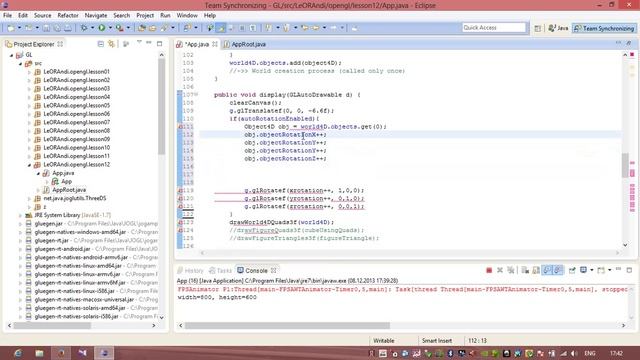Click the Open Perspective icon
Viewport: 640px width, 360px height.
538,28
